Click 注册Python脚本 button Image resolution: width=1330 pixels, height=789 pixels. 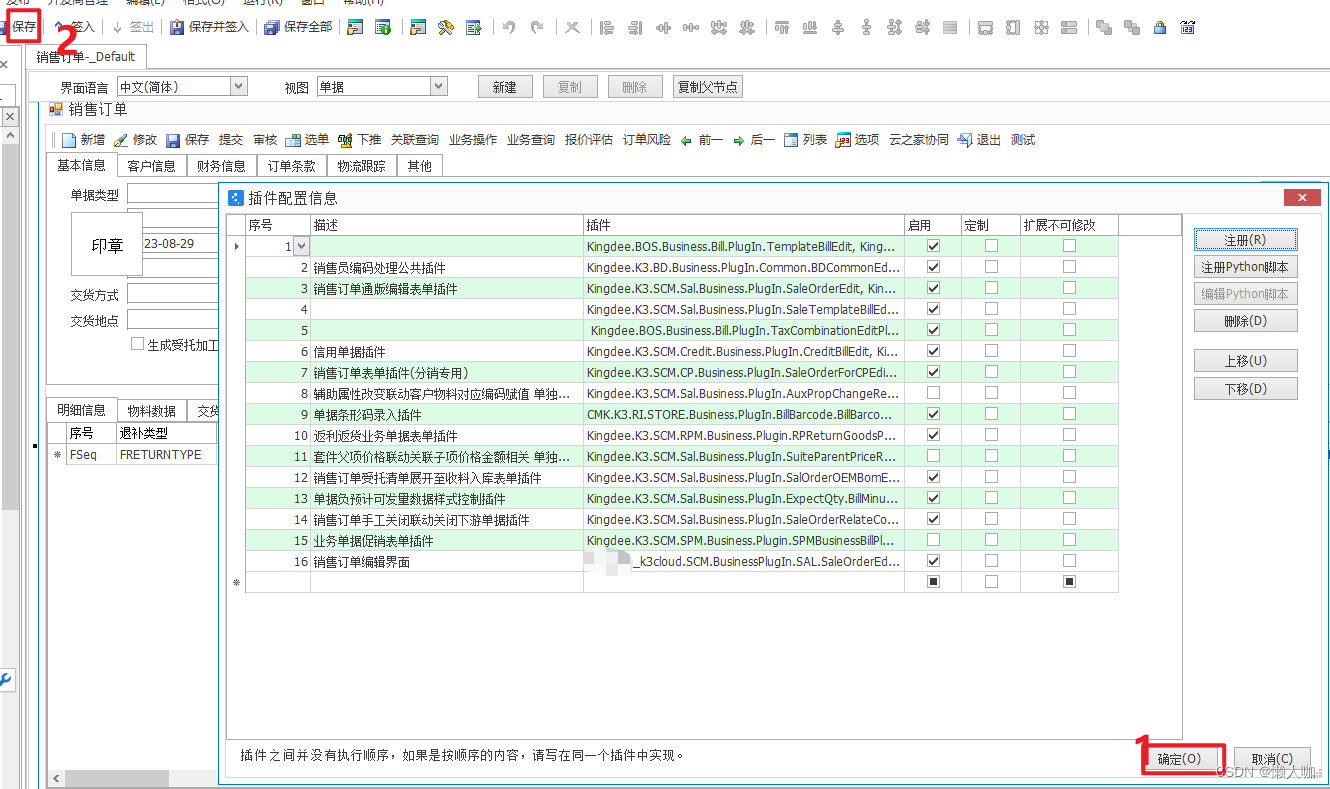(1245, 267)
